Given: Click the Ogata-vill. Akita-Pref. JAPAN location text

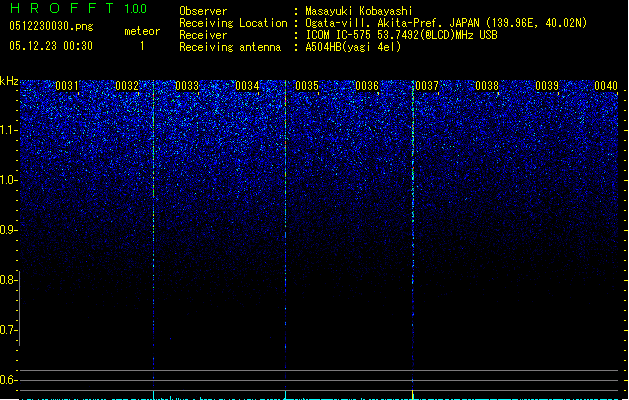Looking at the screenshot, I should point(446,23).
